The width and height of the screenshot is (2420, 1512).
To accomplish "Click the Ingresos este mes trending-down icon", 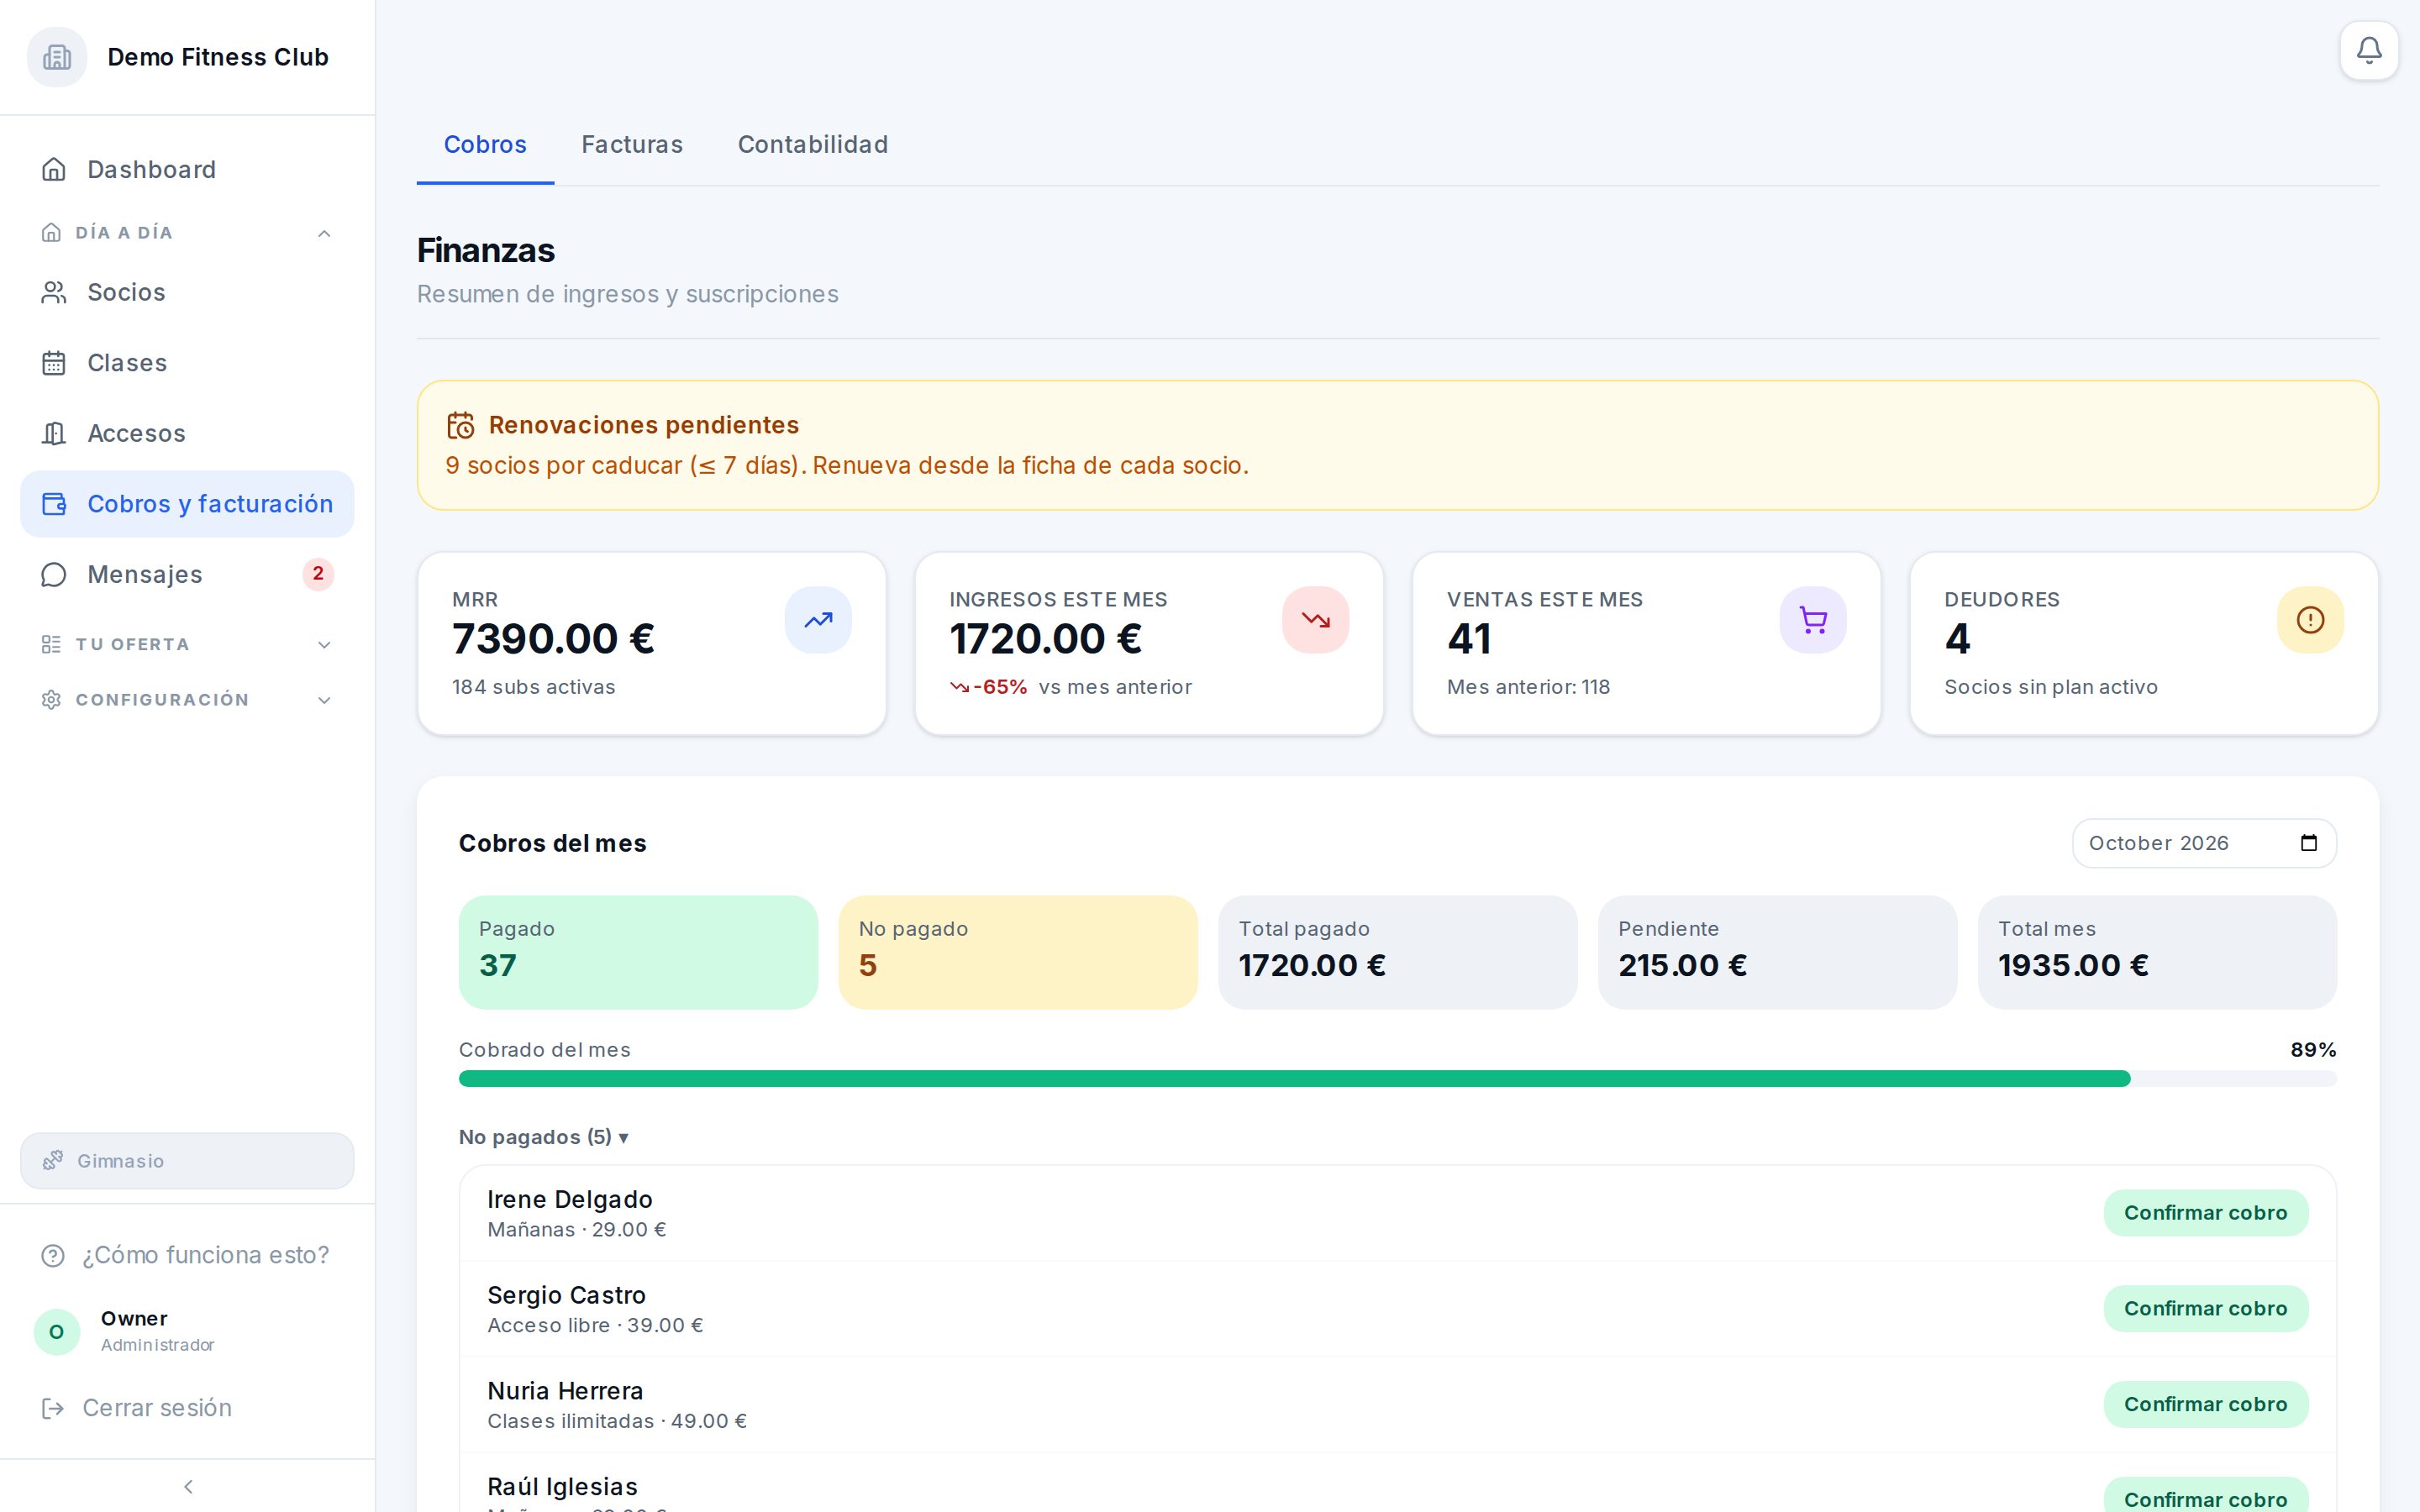I will (x=1315, y=620).
